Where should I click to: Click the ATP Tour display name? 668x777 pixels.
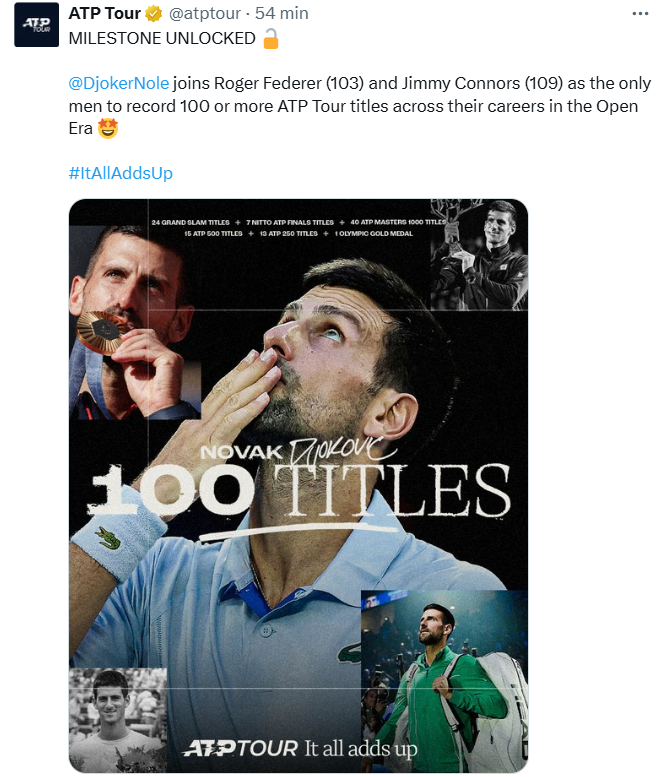pos(105,13)
